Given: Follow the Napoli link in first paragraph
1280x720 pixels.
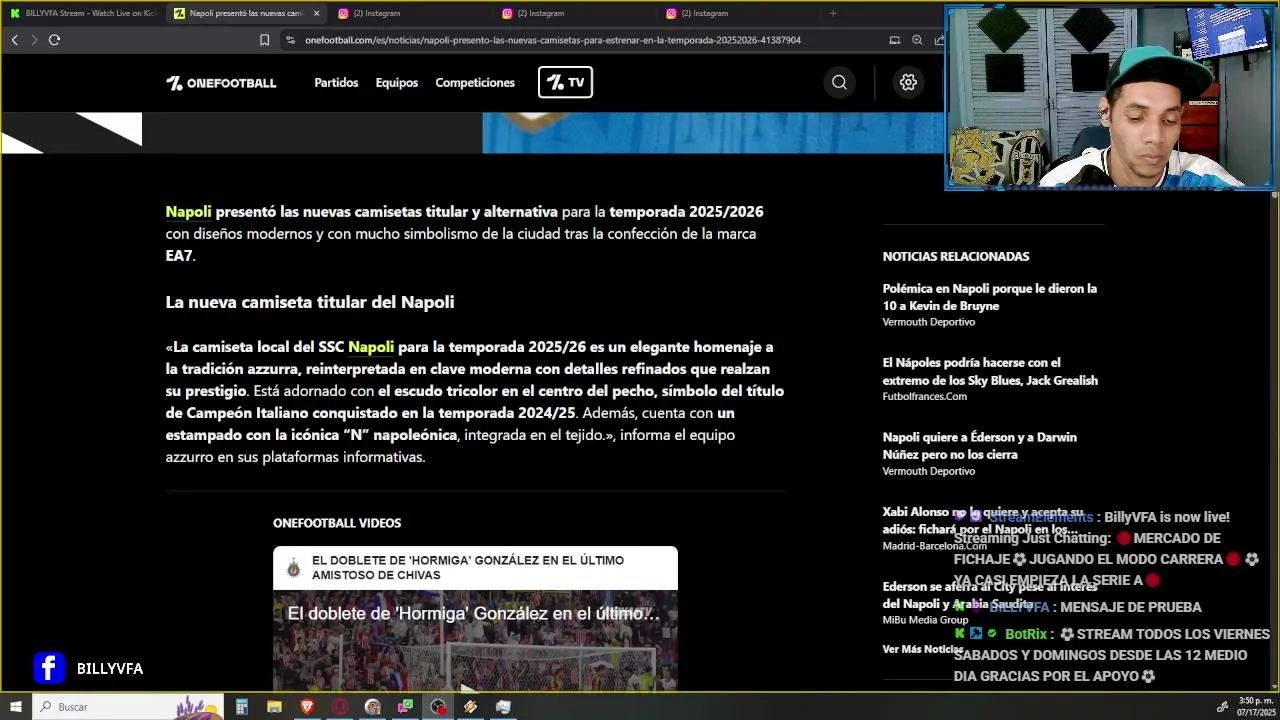Looking at the screenshot, I should 188,212.
